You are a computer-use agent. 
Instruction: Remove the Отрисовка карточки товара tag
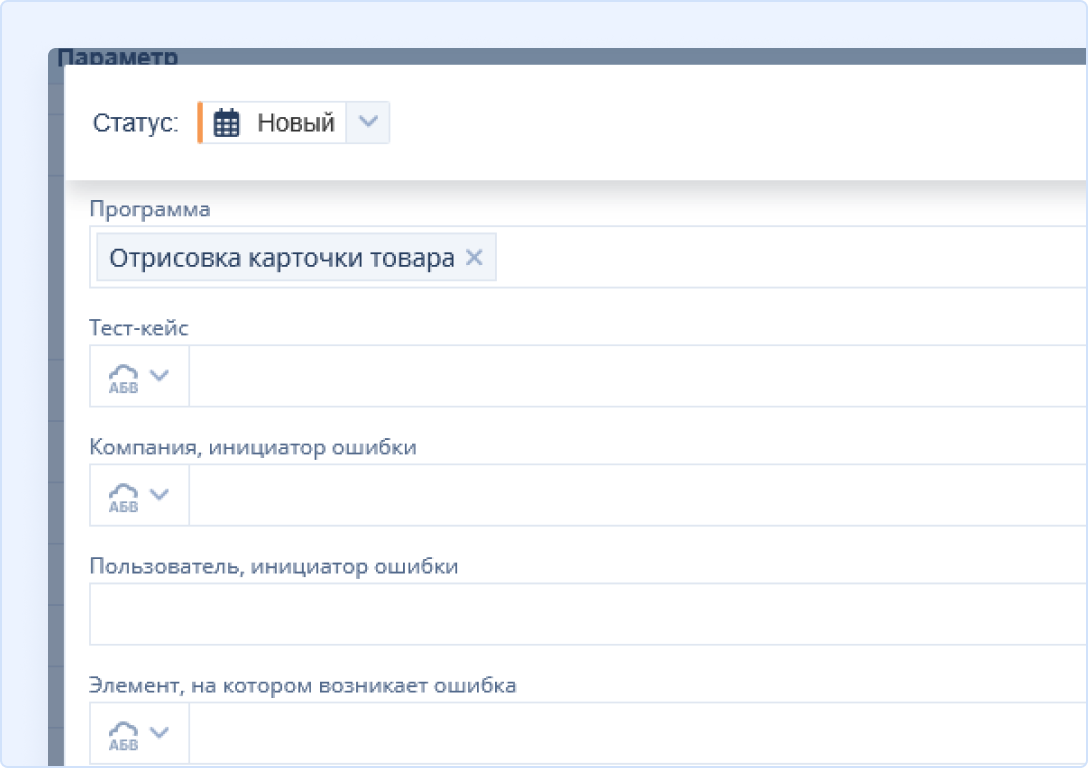tap(474, 258)
